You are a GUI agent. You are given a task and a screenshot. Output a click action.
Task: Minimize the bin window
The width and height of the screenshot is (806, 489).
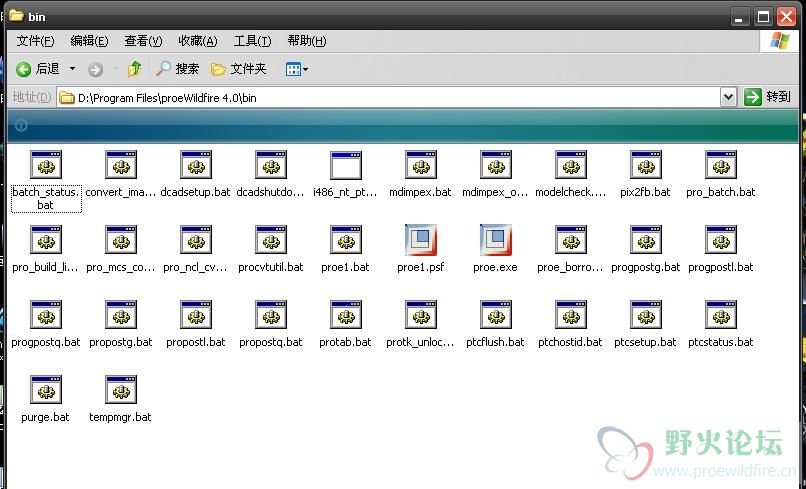click(x=739, y=17)
